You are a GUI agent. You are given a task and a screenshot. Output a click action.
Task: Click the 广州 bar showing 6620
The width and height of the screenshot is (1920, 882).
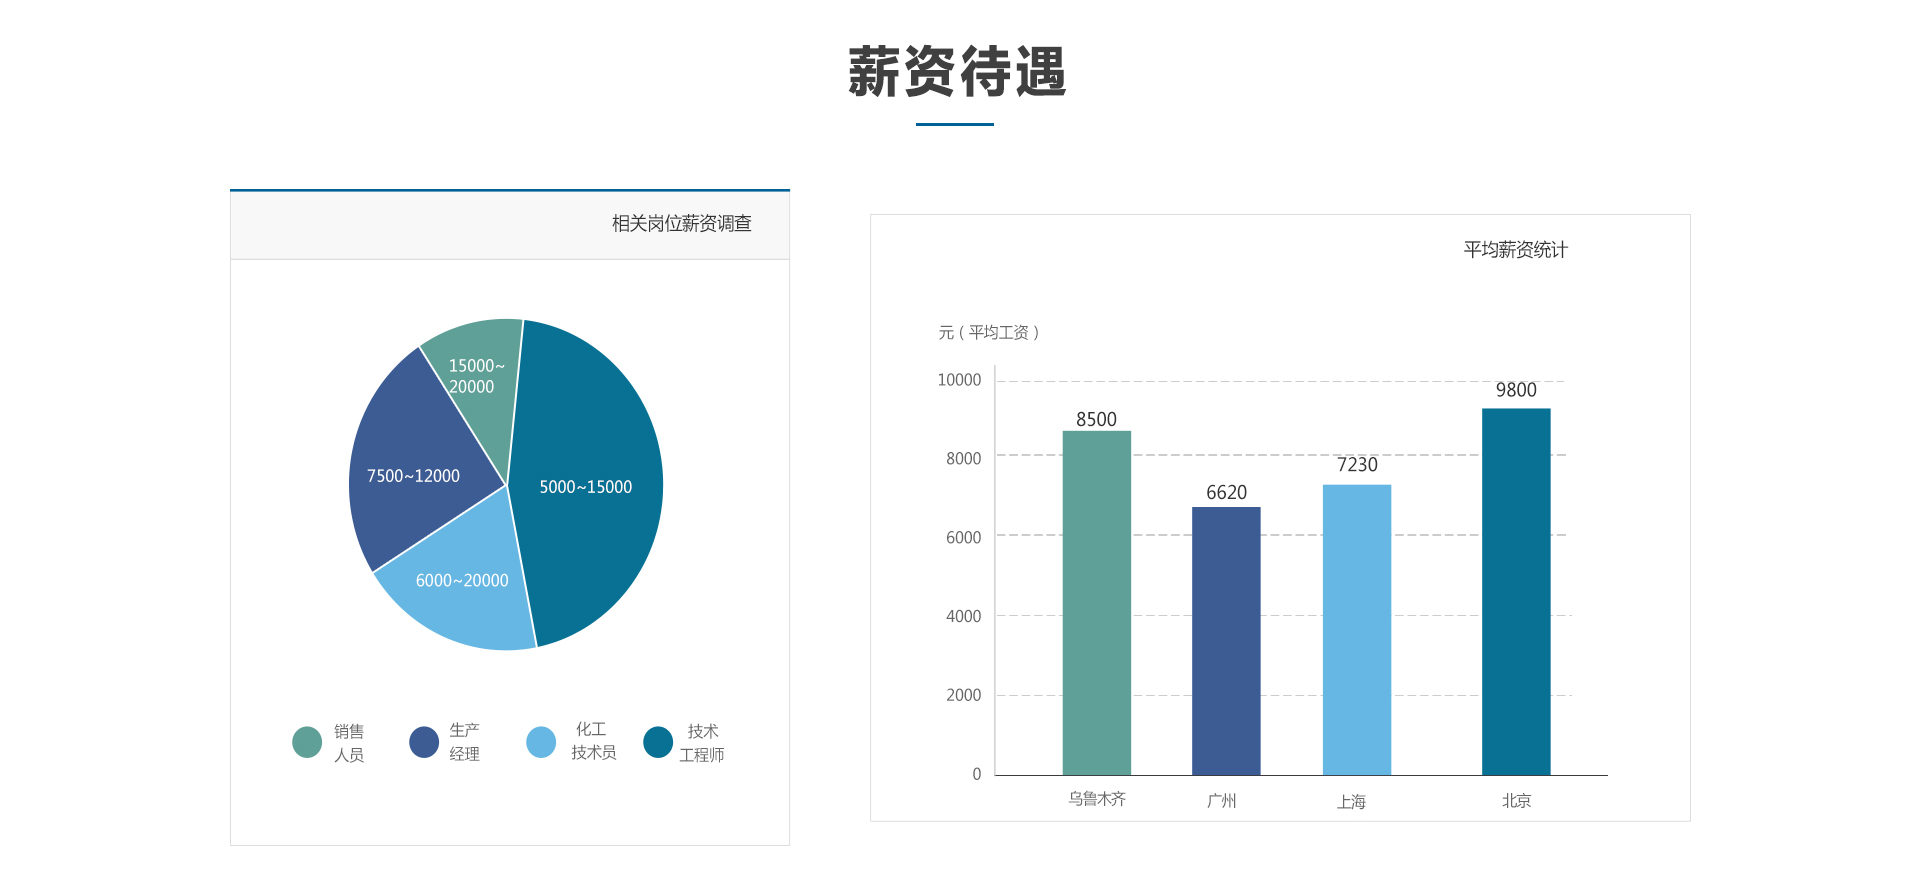tap(1226, 640)
